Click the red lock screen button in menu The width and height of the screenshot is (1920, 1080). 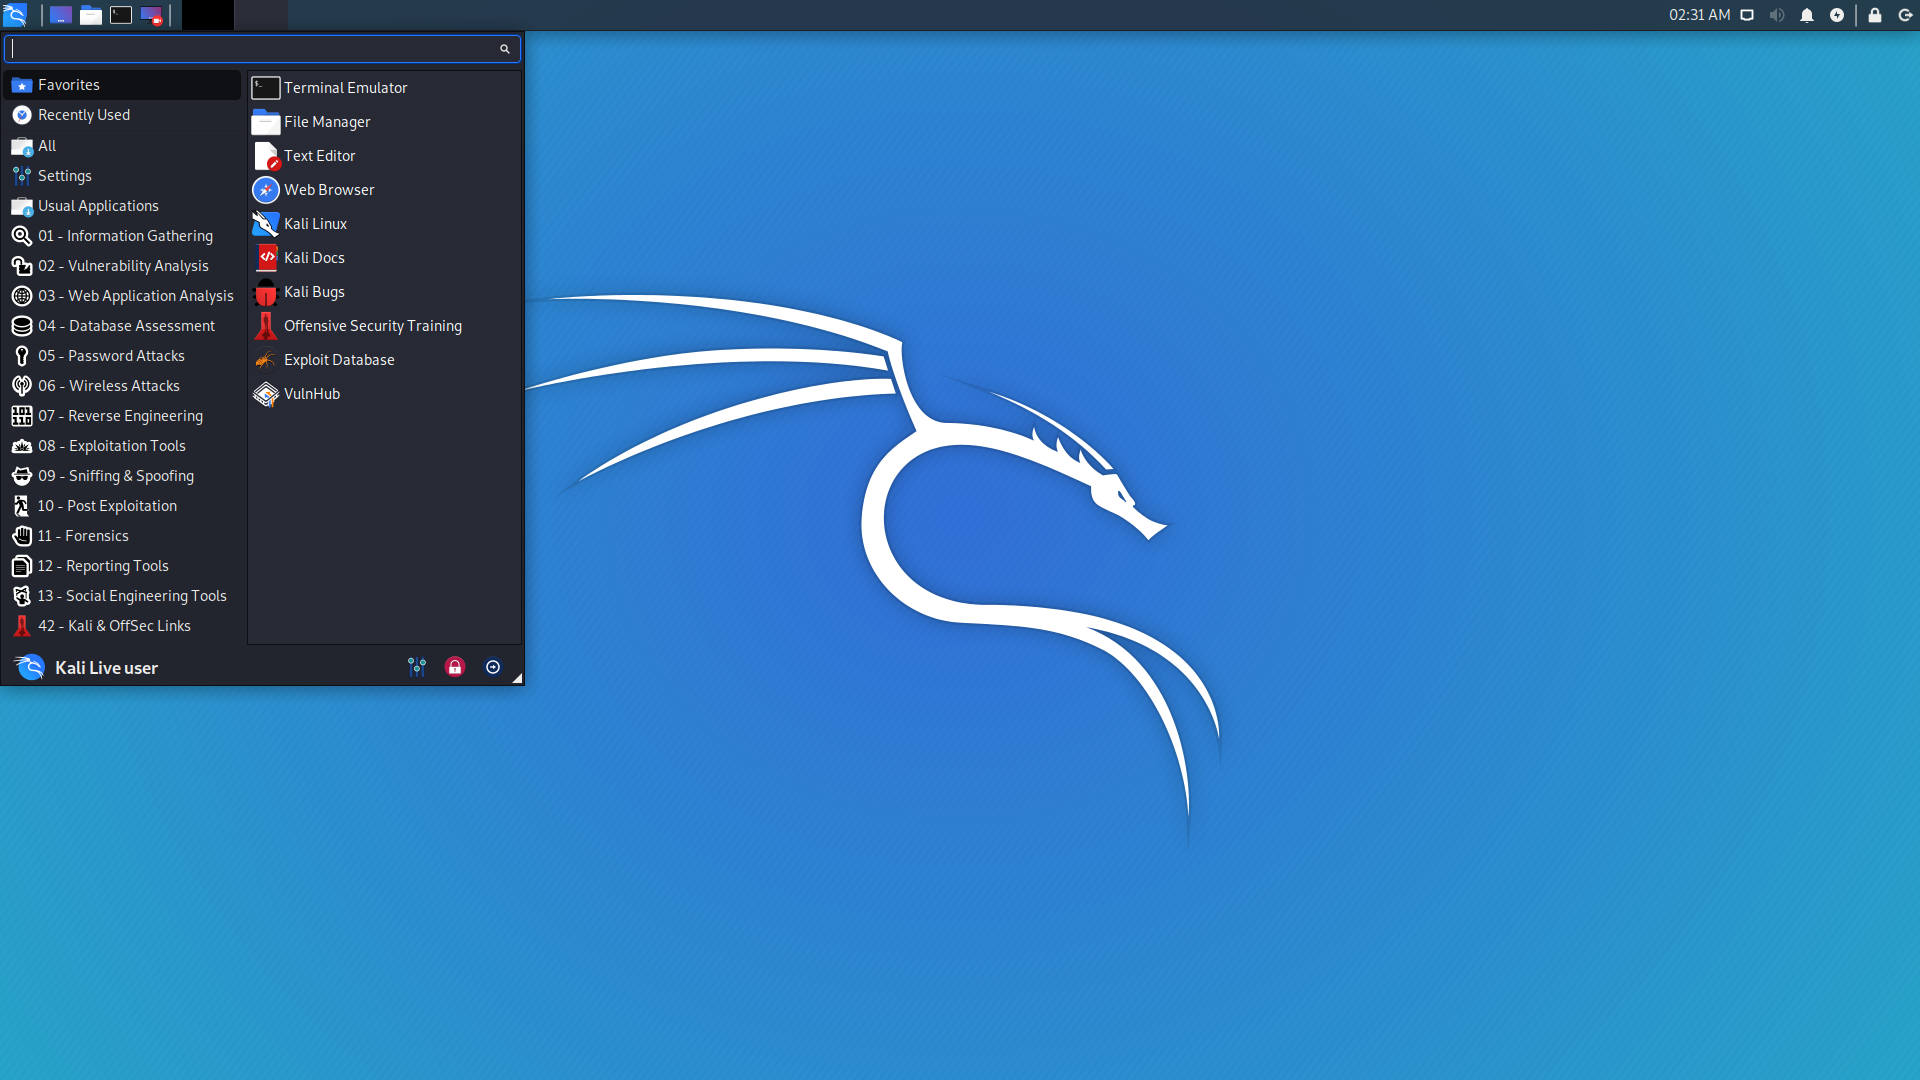pos(455,667)
